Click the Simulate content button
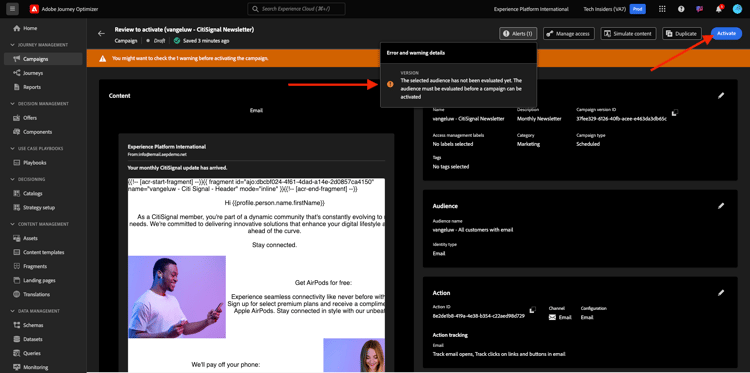Image resolution: width=750 pixels, height=373 pixels. (x=628, y=33)
